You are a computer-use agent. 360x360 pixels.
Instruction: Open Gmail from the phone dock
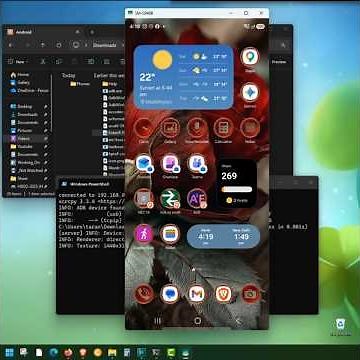click(x=197, y=294)
